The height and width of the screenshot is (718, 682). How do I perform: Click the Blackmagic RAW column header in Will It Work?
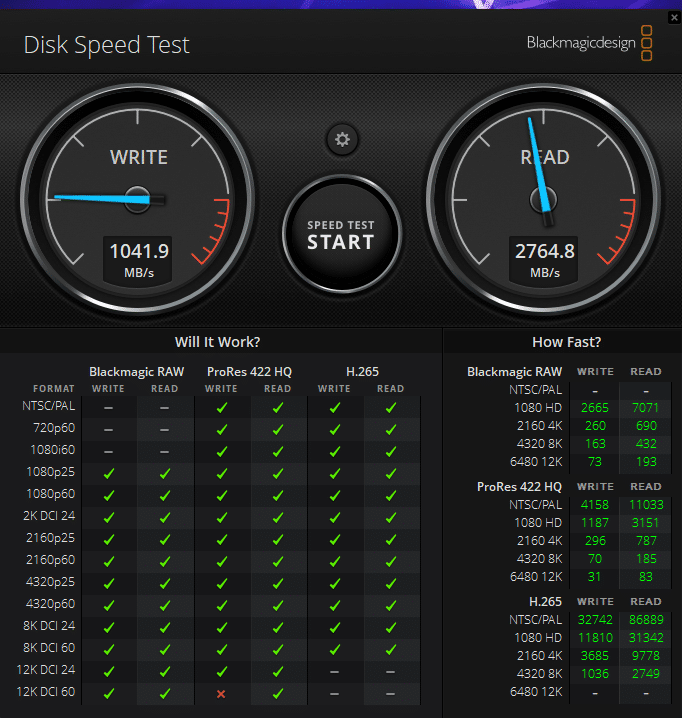[x=136, y=371]
